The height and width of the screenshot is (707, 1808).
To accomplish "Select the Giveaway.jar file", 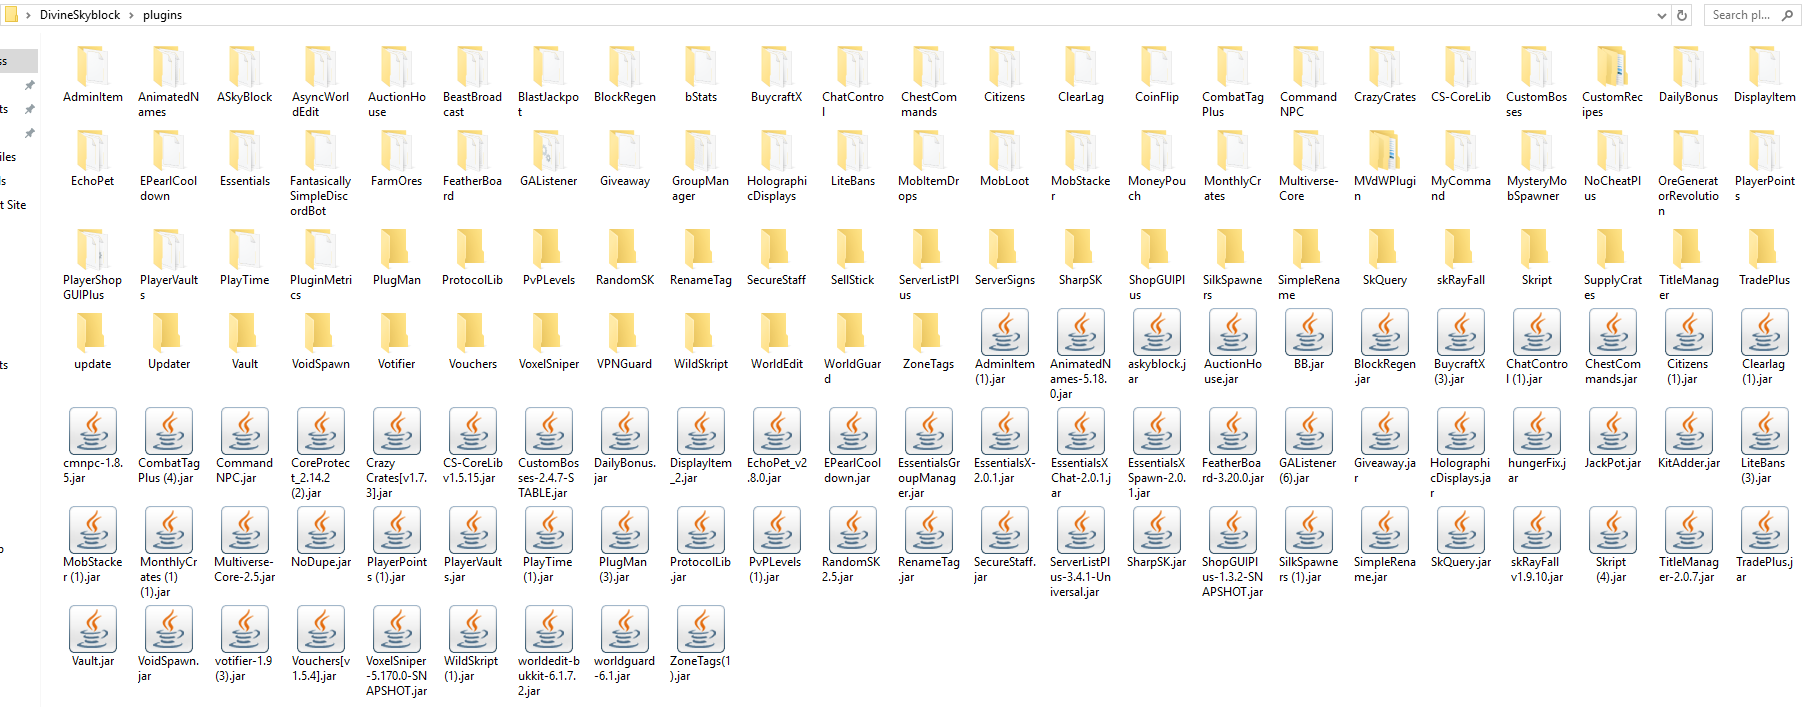I will point(1385,446).
